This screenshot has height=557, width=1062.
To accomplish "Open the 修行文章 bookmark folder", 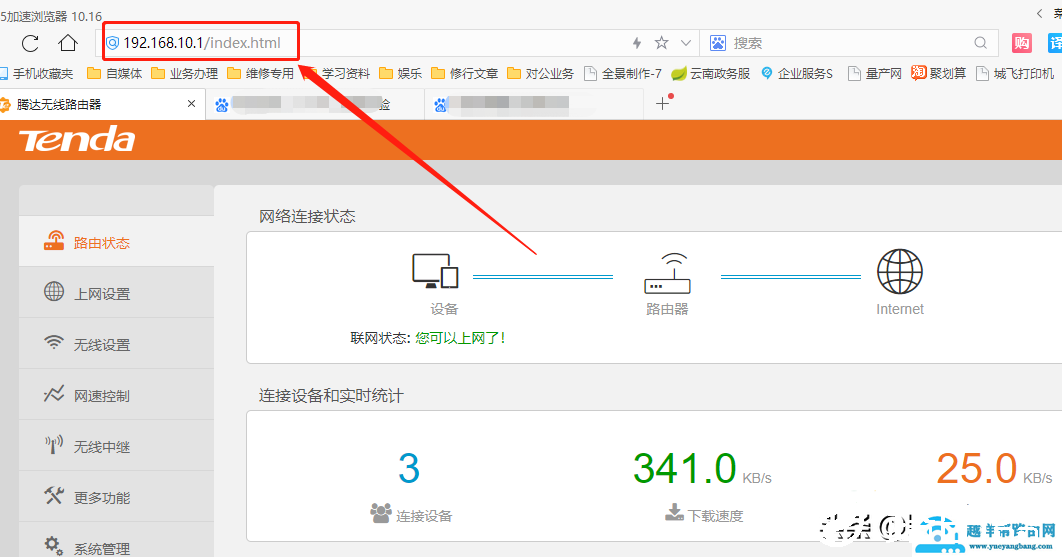I will point(465,73).
